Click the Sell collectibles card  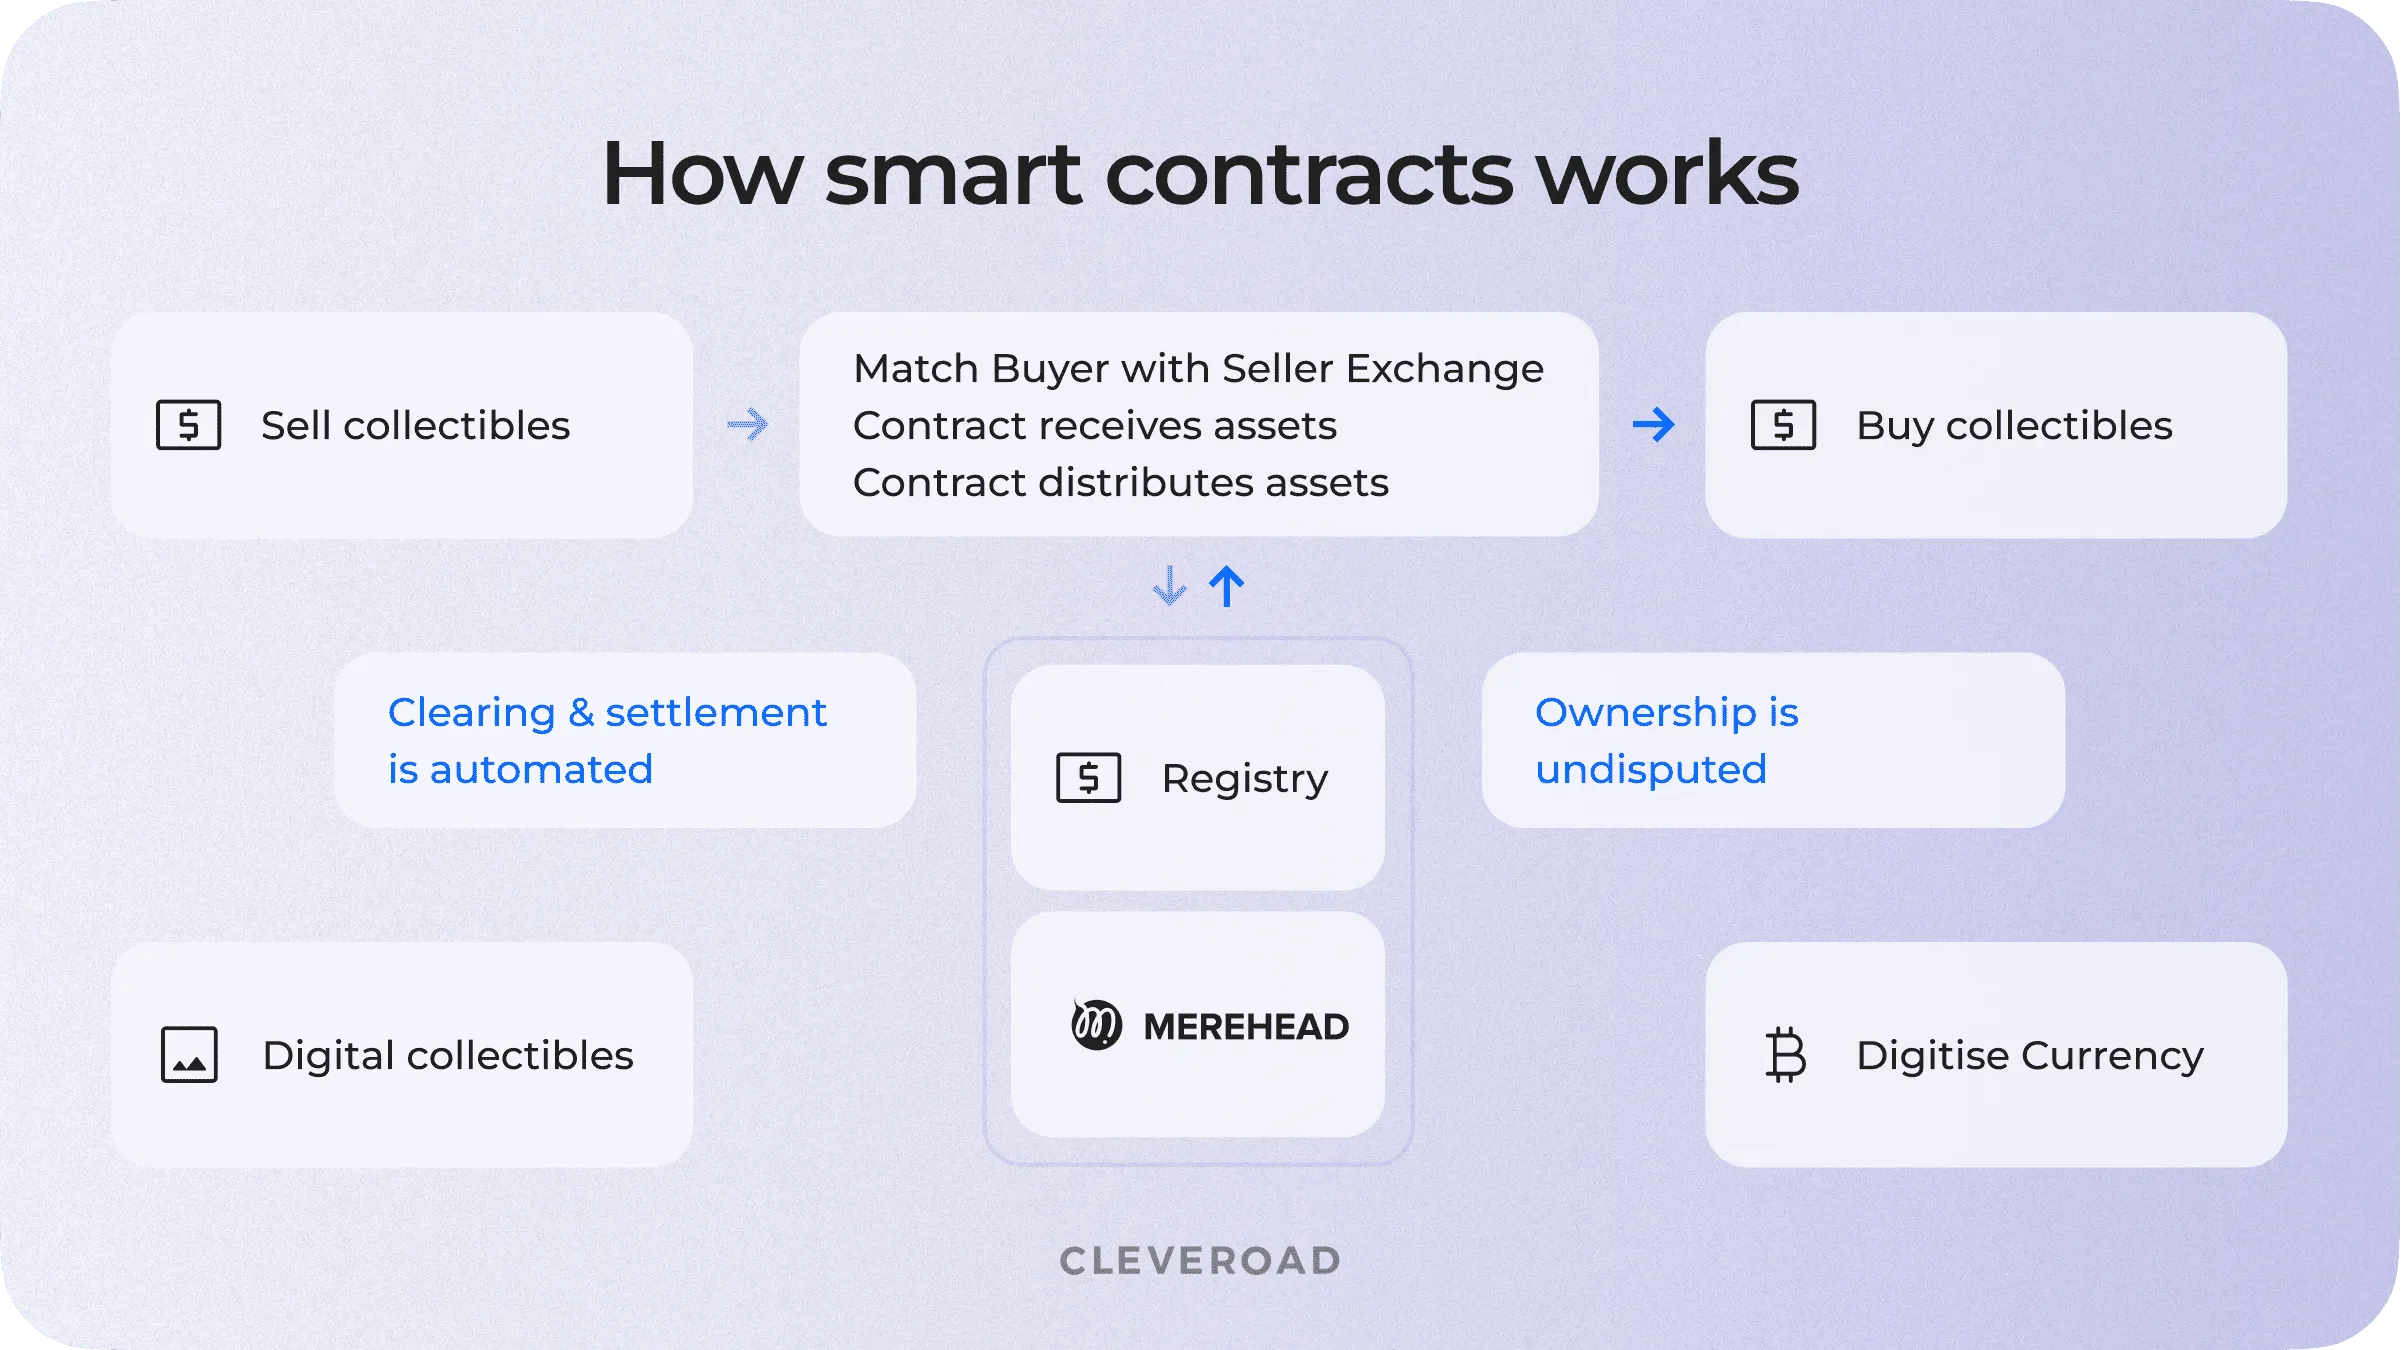pos(402,425)
